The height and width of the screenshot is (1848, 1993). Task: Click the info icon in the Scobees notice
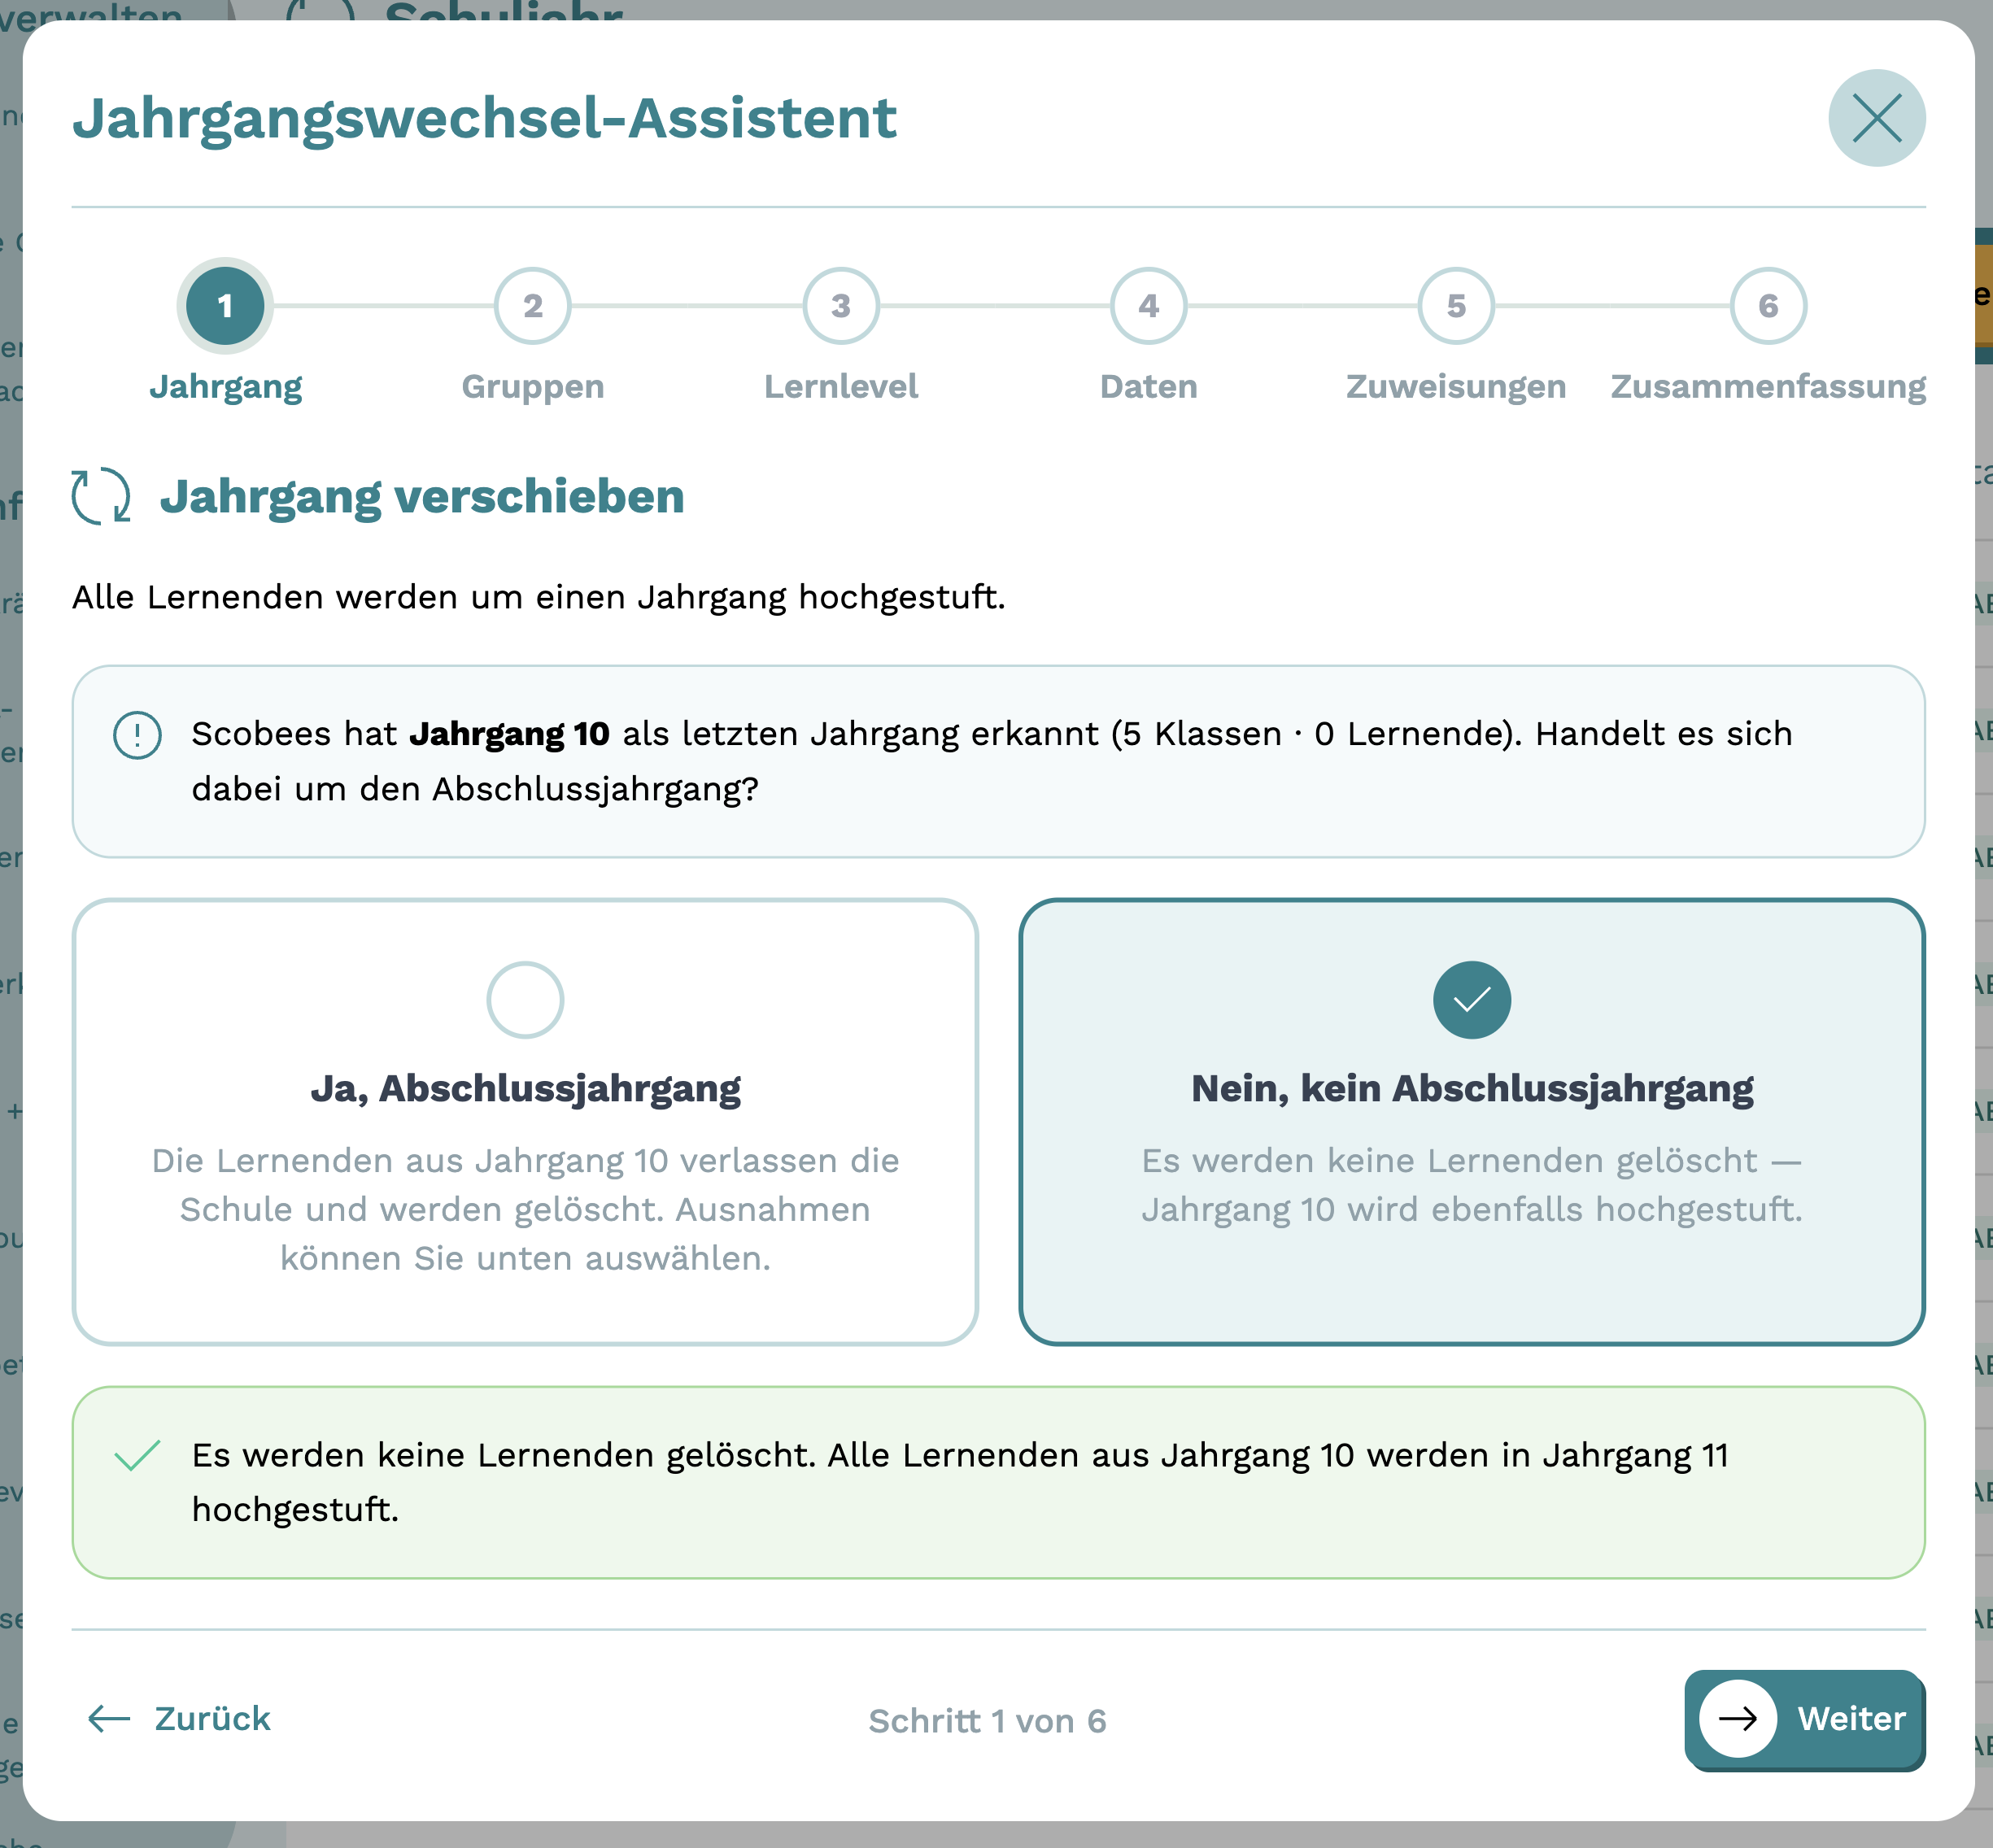pyautogui.click(x=137, y=735)
